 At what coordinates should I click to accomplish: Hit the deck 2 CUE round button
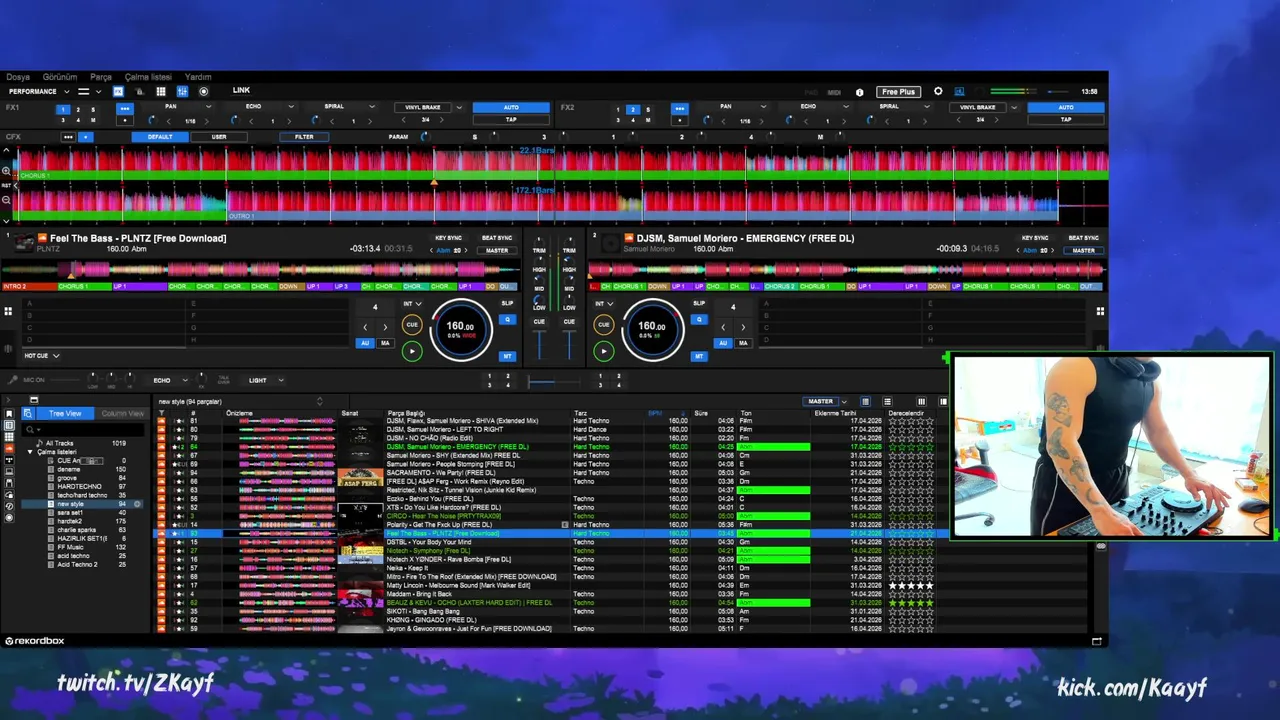(603, 324)
